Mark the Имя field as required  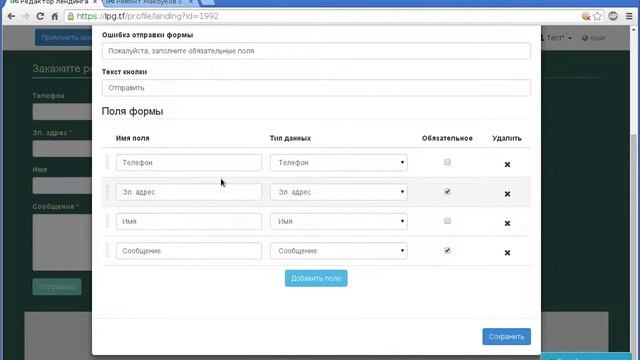click(x=447, y=221)
